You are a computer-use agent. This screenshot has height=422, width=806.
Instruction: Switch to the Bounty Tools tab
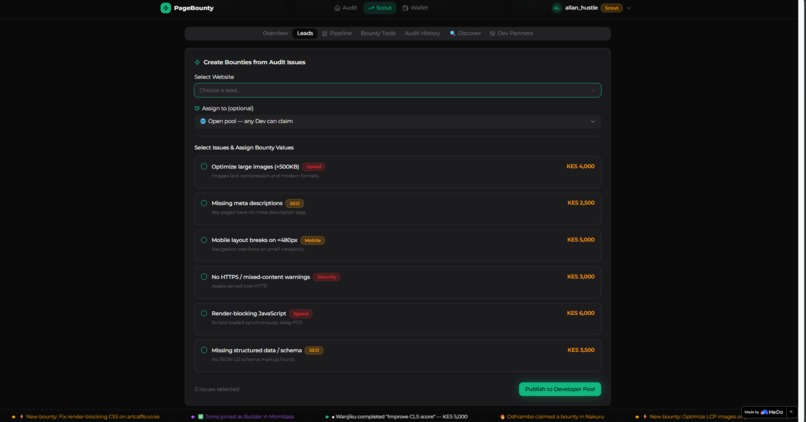pyautogui.click(x=378, y=33)
